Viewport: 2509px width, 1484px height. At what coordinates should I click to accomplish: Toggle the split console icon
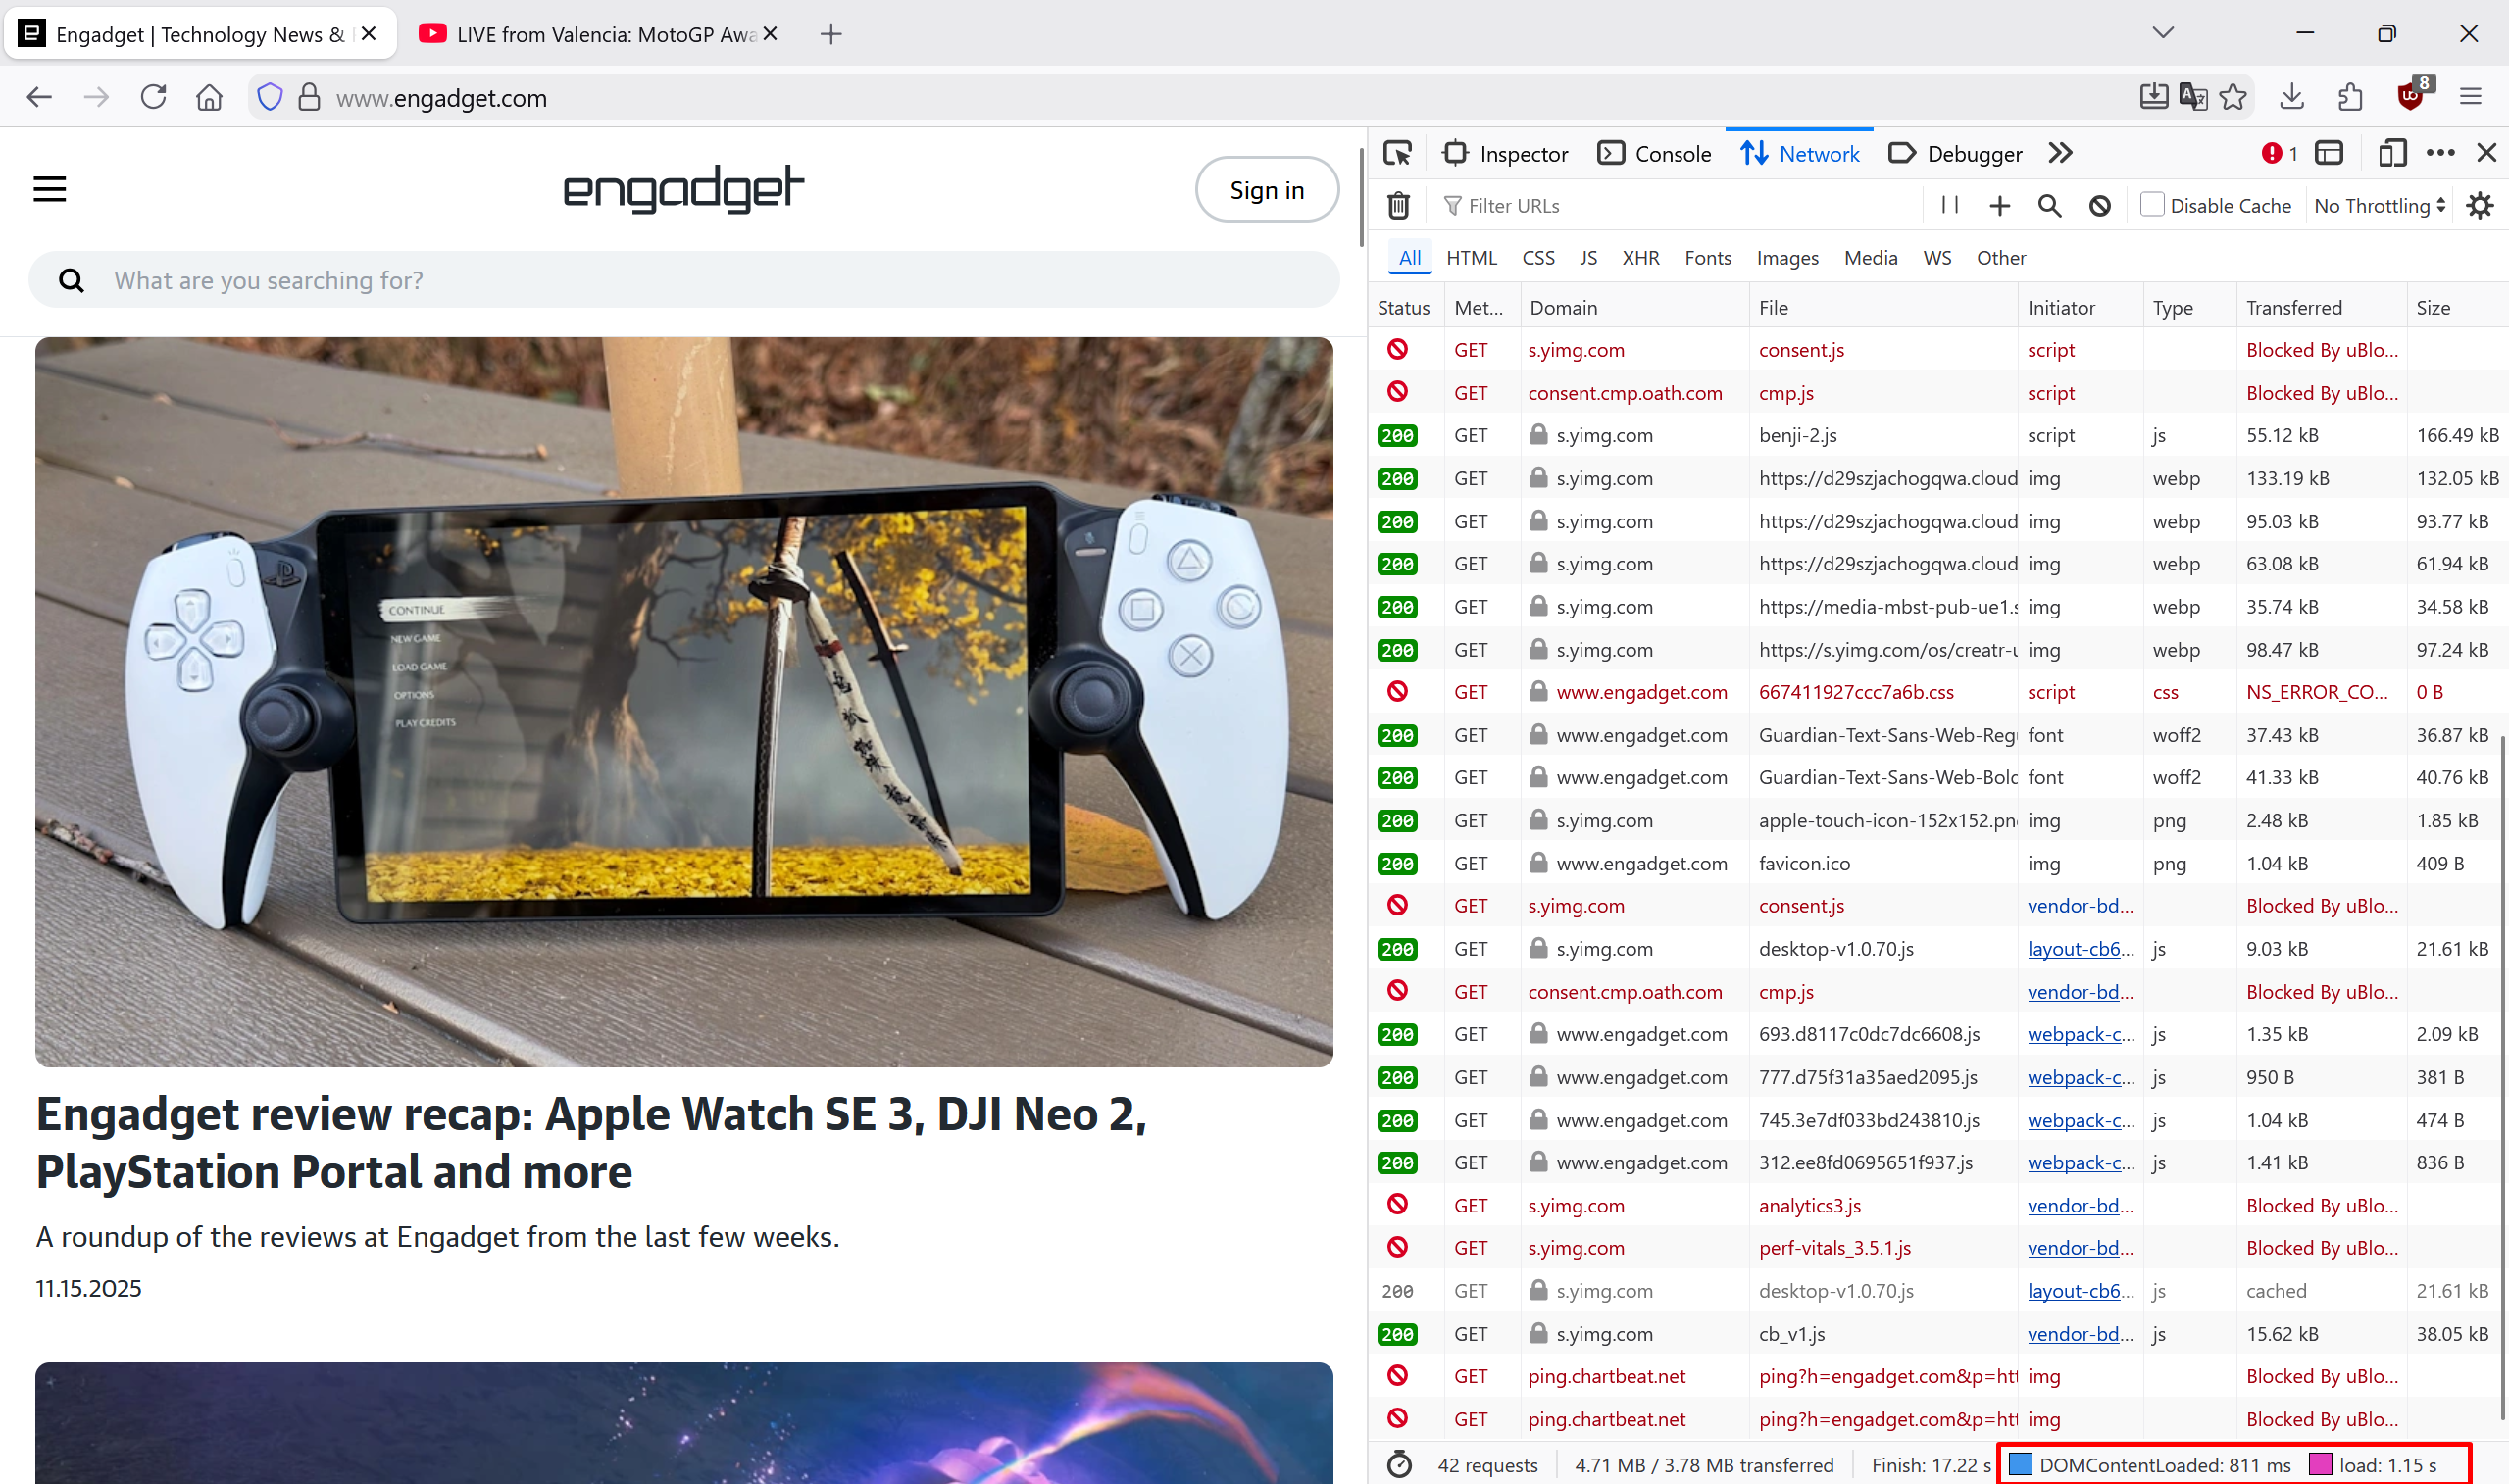(x=2329, y=153)
